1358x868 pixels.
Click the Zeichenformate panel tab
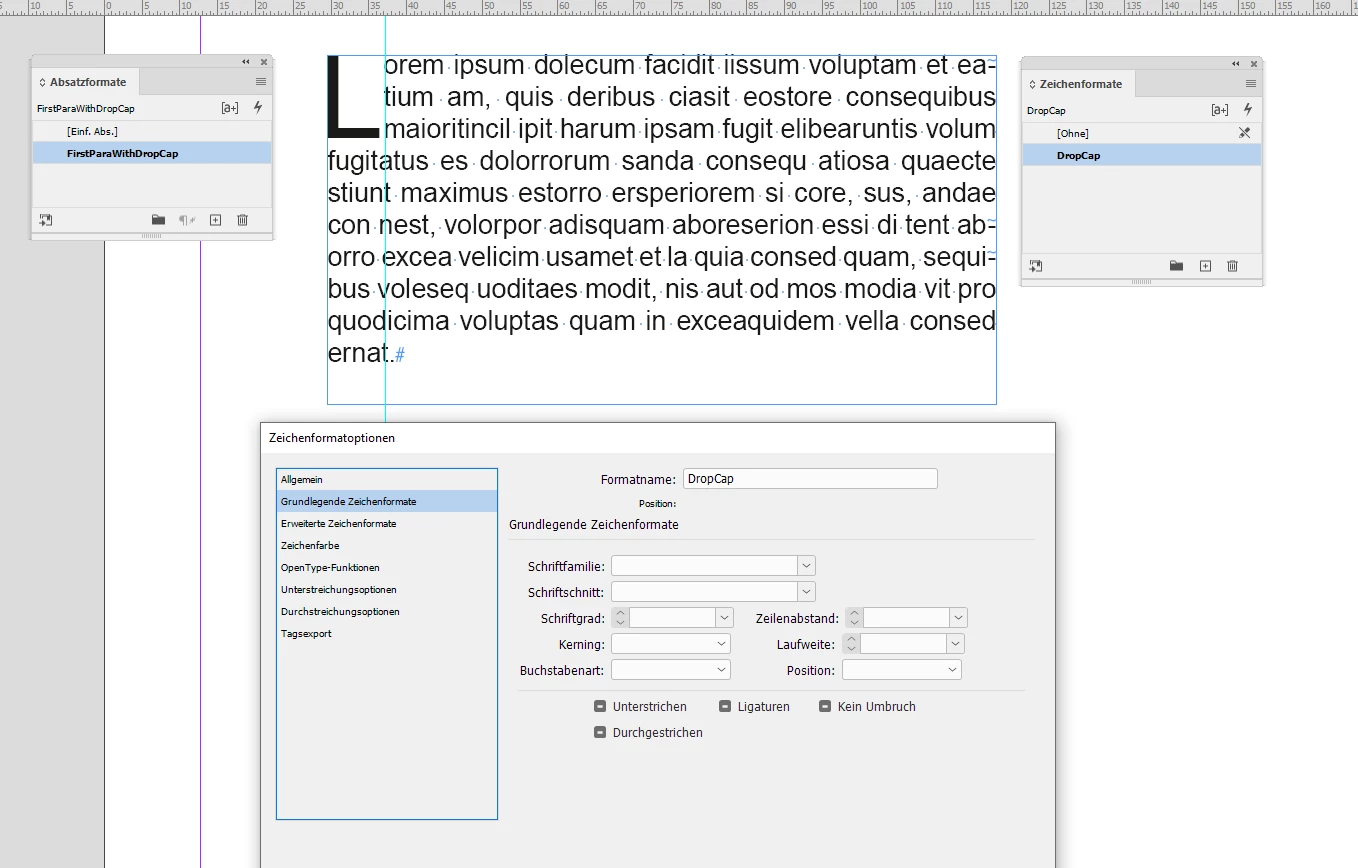[1080, 84]
